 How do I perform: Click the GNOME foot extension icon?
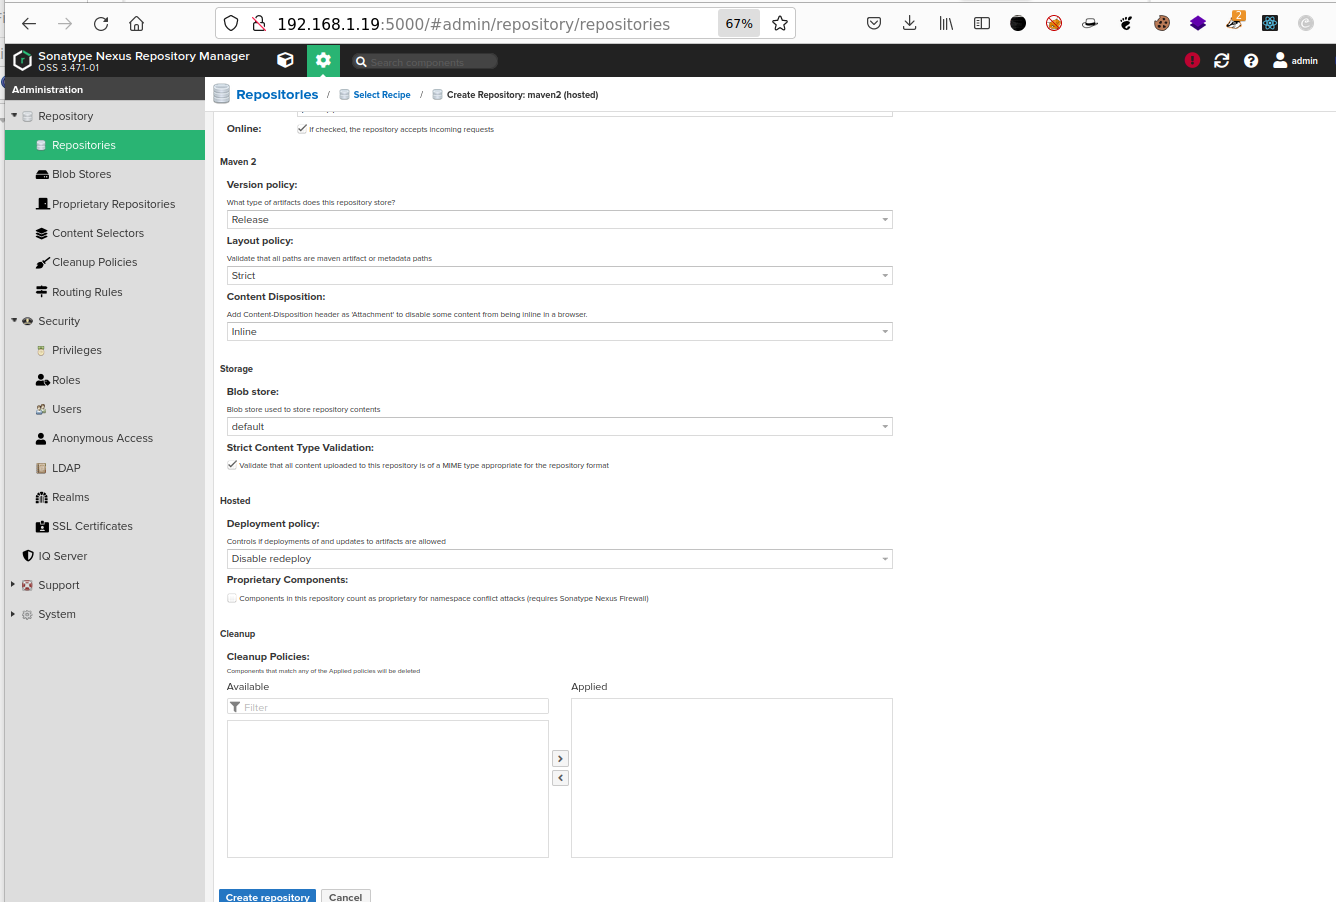1126,23
